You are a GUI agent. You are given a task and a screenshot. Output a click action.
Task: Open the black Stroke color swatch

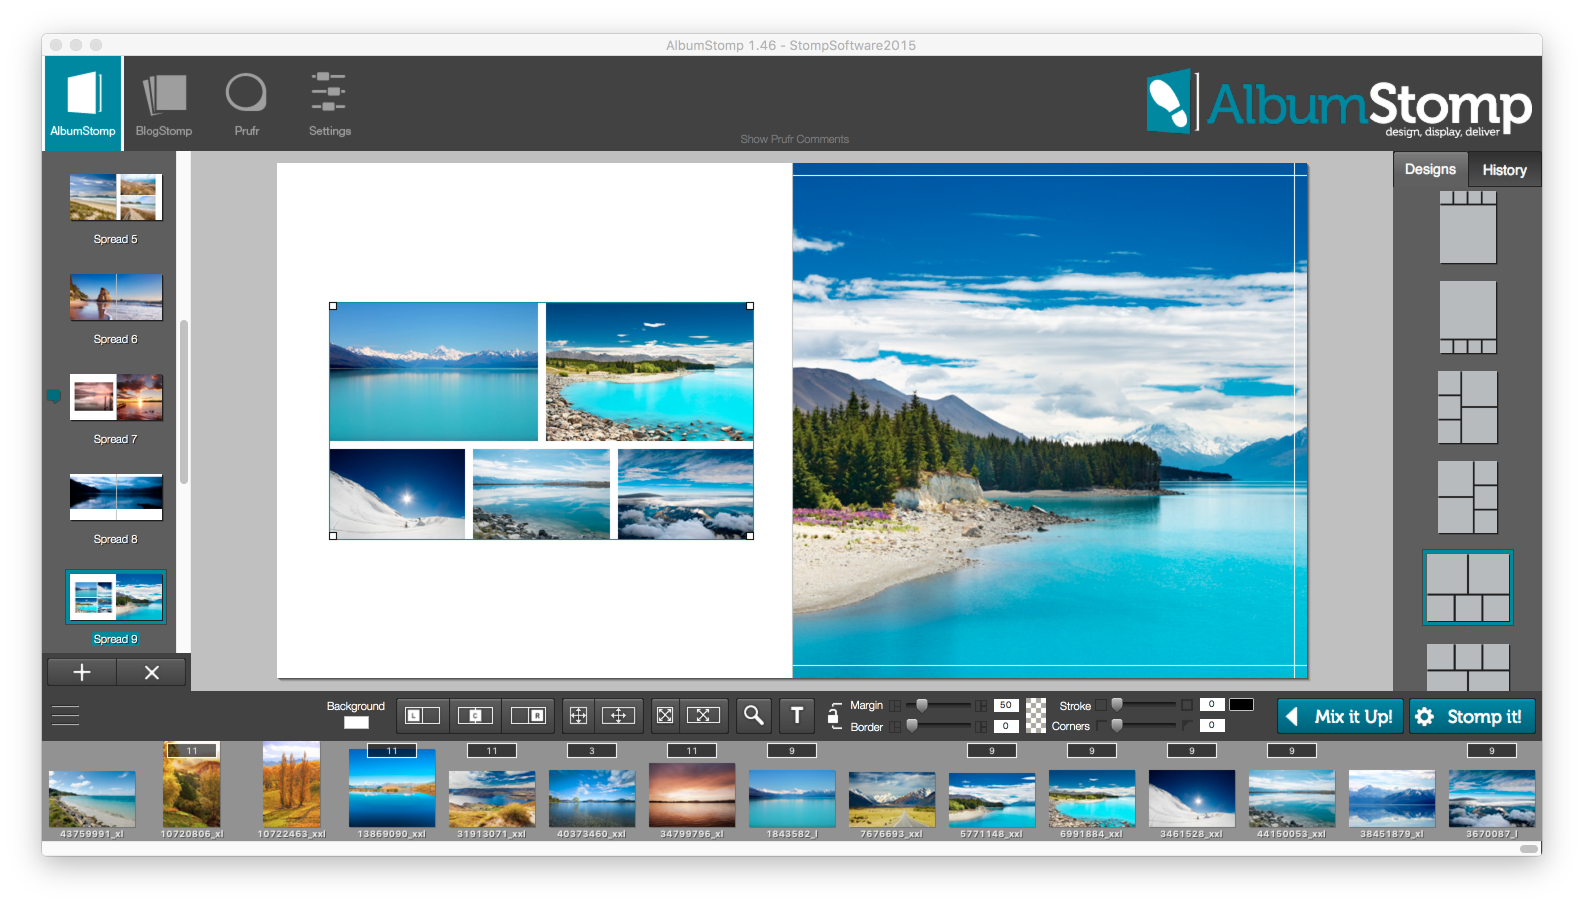1241,704
